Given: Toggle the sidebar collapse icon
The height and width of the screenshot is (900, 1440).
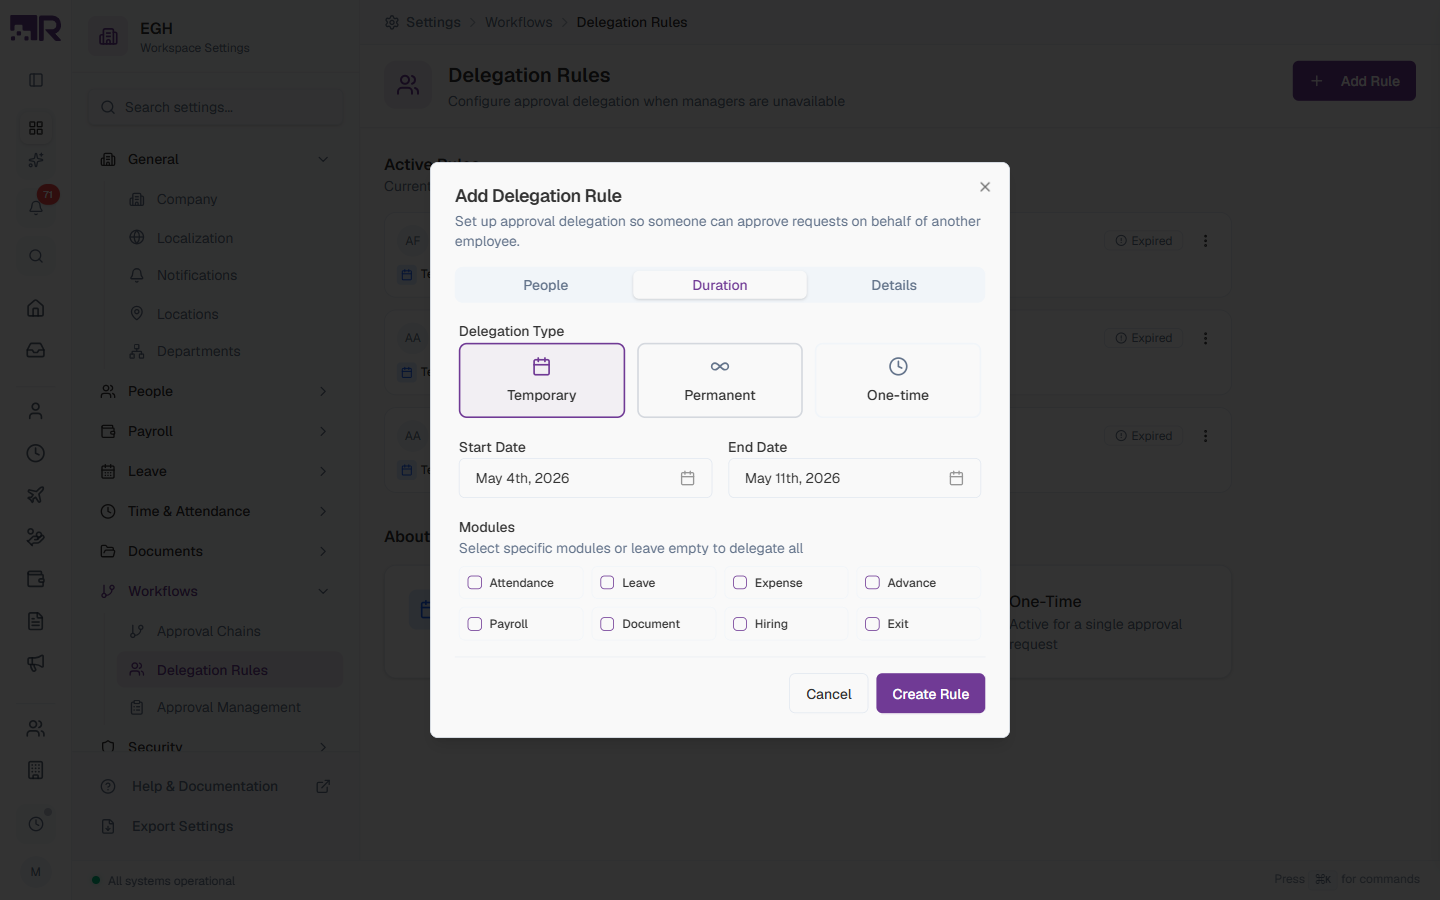Looking at the screenshot, I should coord(36,80).
